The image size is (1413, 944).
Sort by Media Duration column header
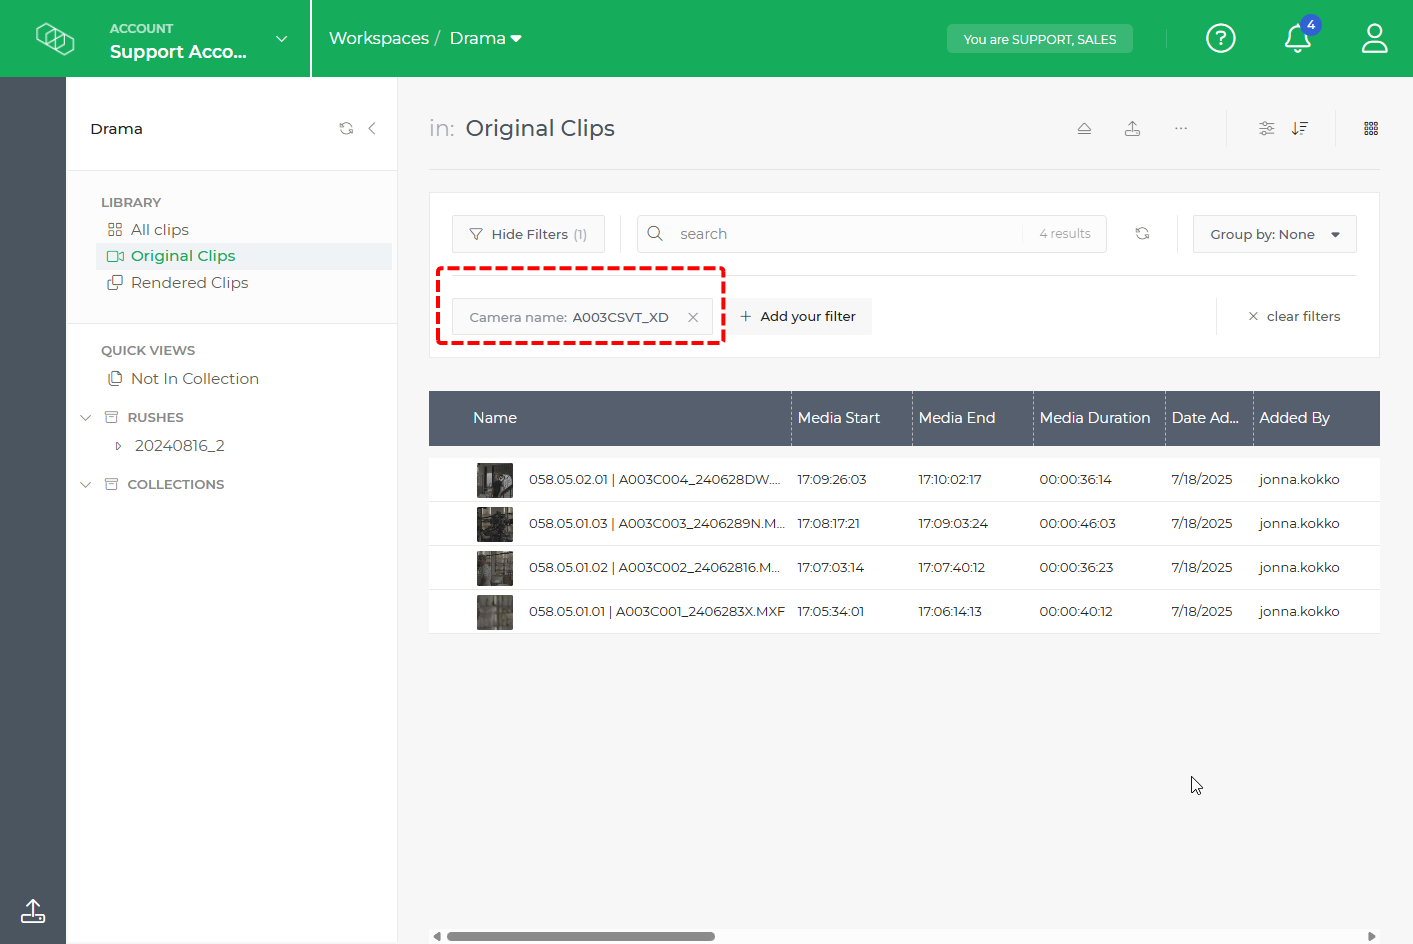(x=1095, y=418)
